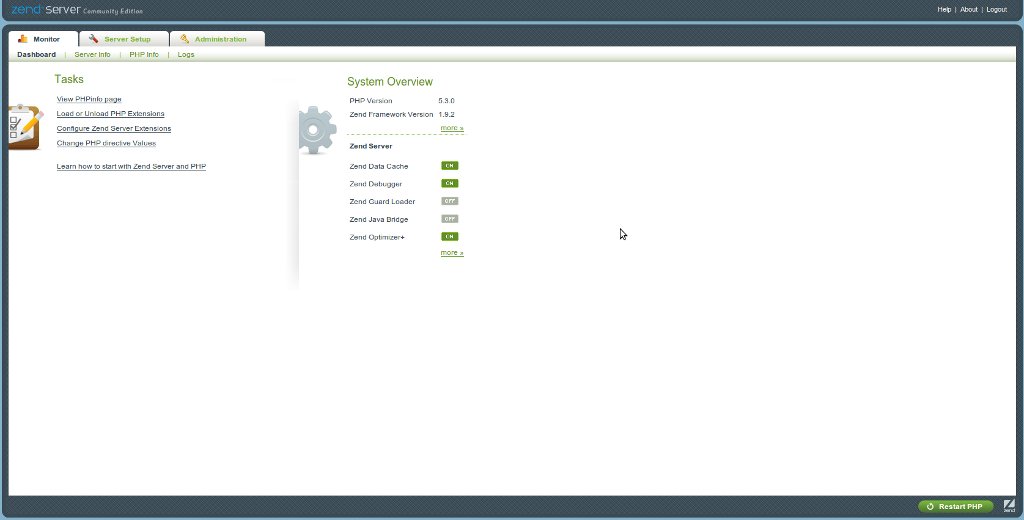
Task: Click the Tasks heading
Action: (x=69, y=79)
